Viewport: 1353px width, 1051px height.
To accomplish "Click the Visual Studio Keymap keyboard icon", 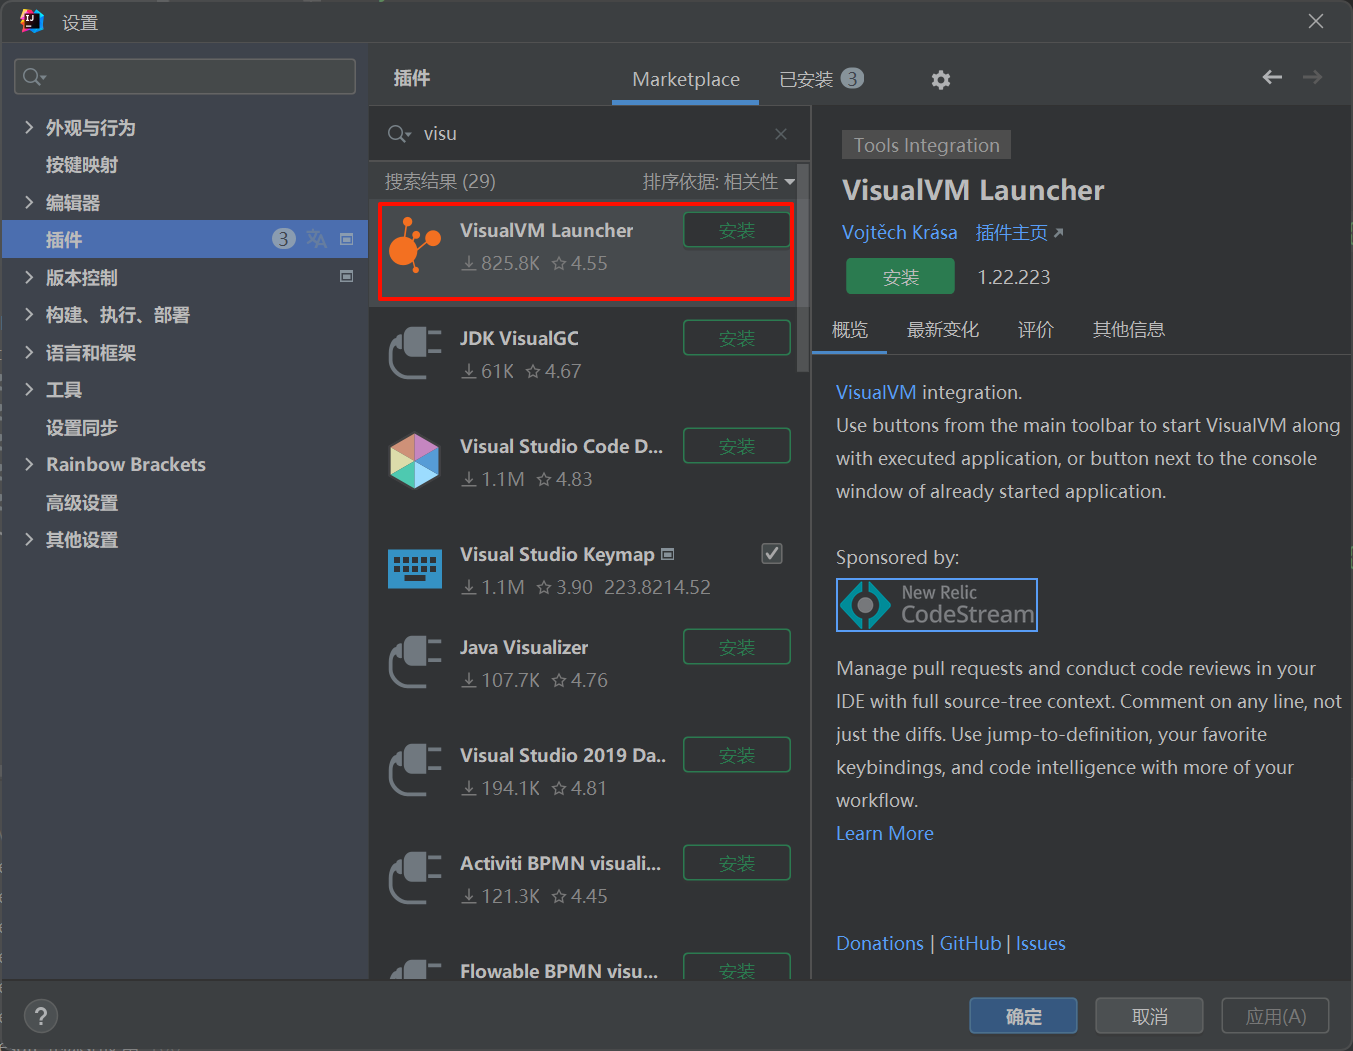I will (414, 569).
